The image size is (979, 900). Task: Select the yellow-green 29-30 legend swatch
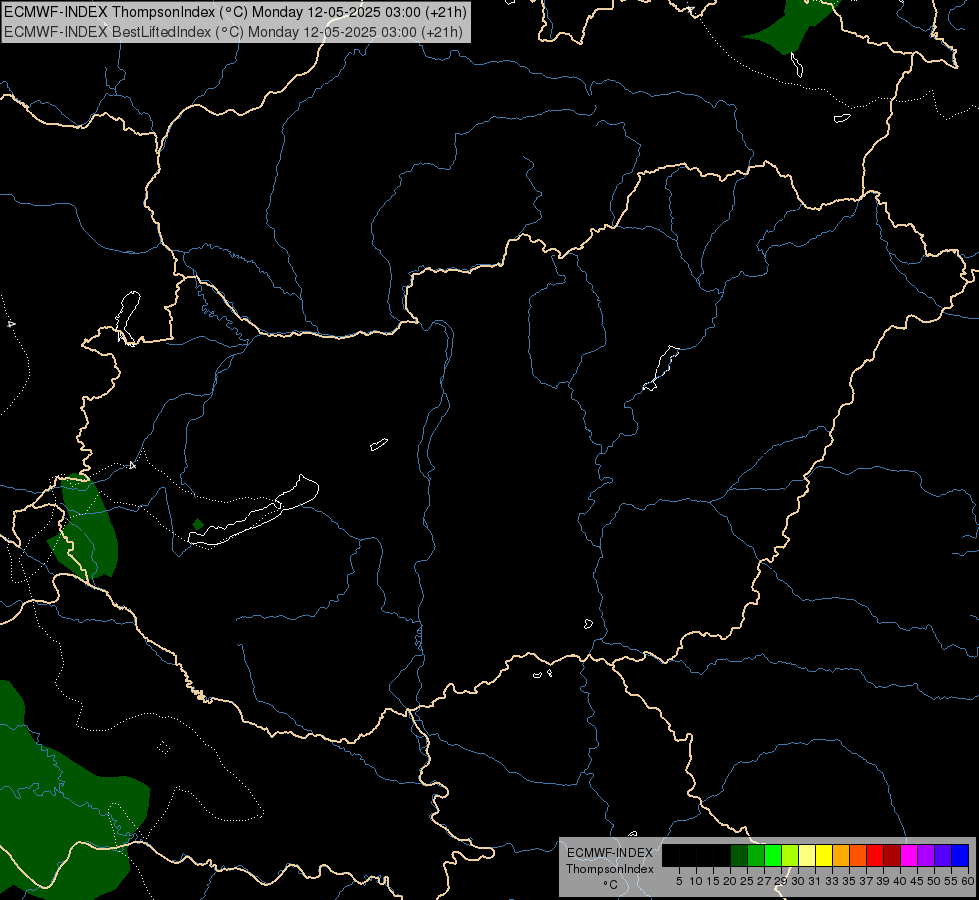tap(790, 855)
